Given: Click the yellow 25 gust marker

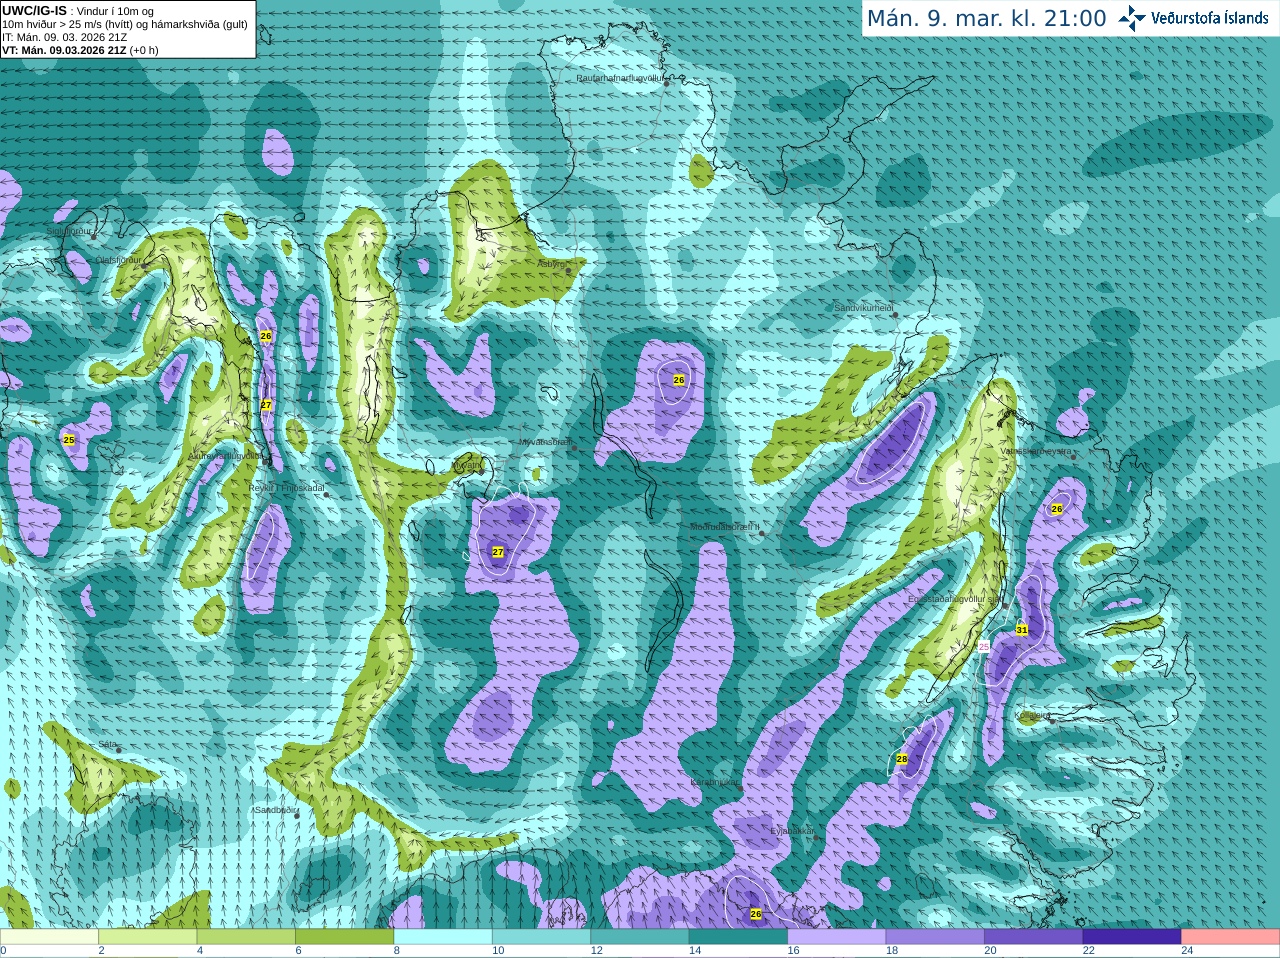Looking at the screenshot, I should [69, 440].
